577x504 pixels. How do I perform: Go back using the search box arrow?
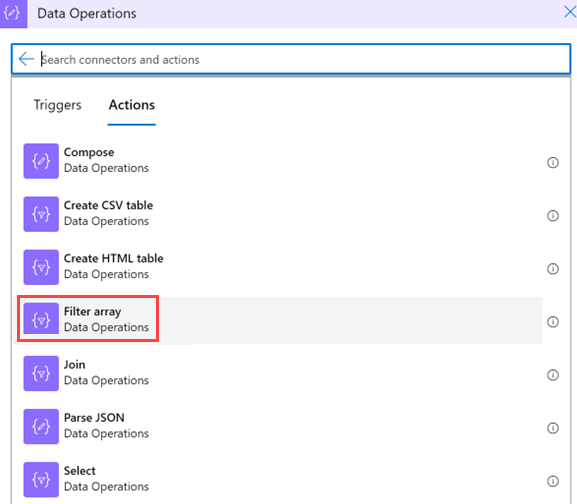pyautogui.click(x=26, y=59)
